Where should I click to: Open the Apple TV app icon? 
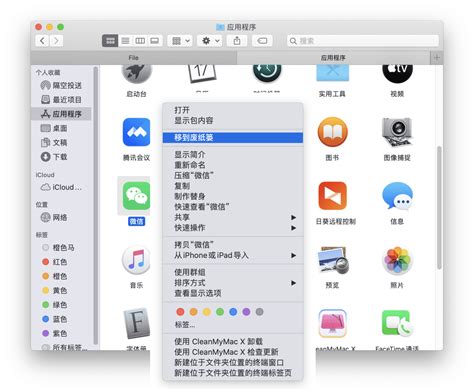[x=397, y=74]
